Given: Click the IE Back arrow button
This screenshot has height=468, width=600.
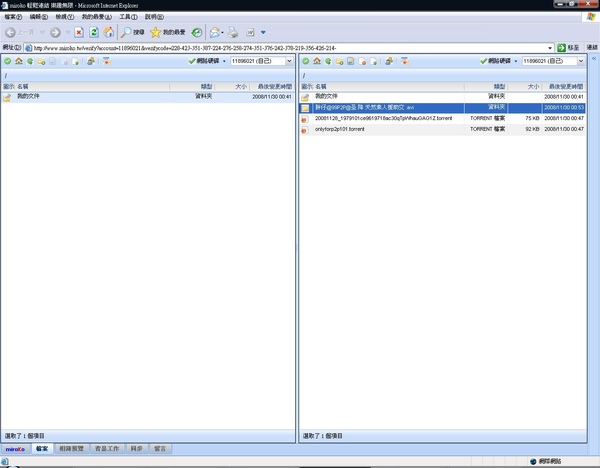Looking at the screenshot, I should click(x=10, y=33).
